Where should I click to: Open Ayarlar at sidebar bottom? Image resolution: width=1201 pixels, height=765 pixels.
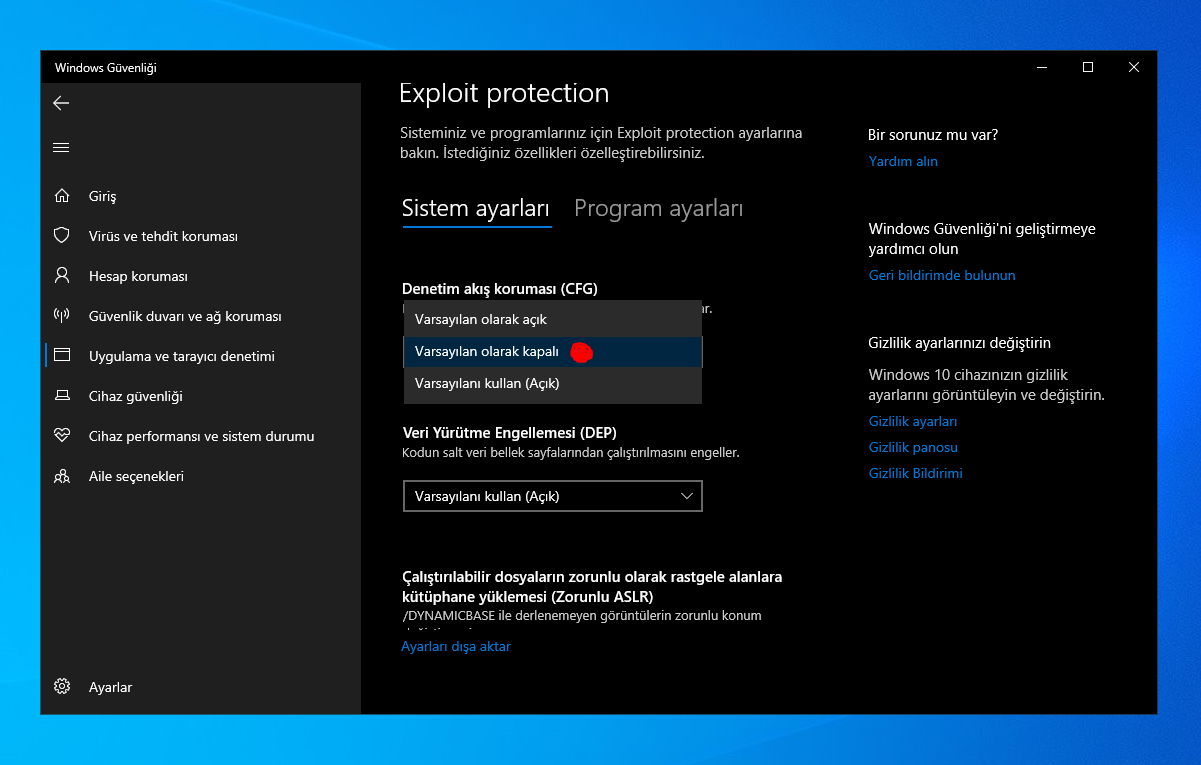201,687
